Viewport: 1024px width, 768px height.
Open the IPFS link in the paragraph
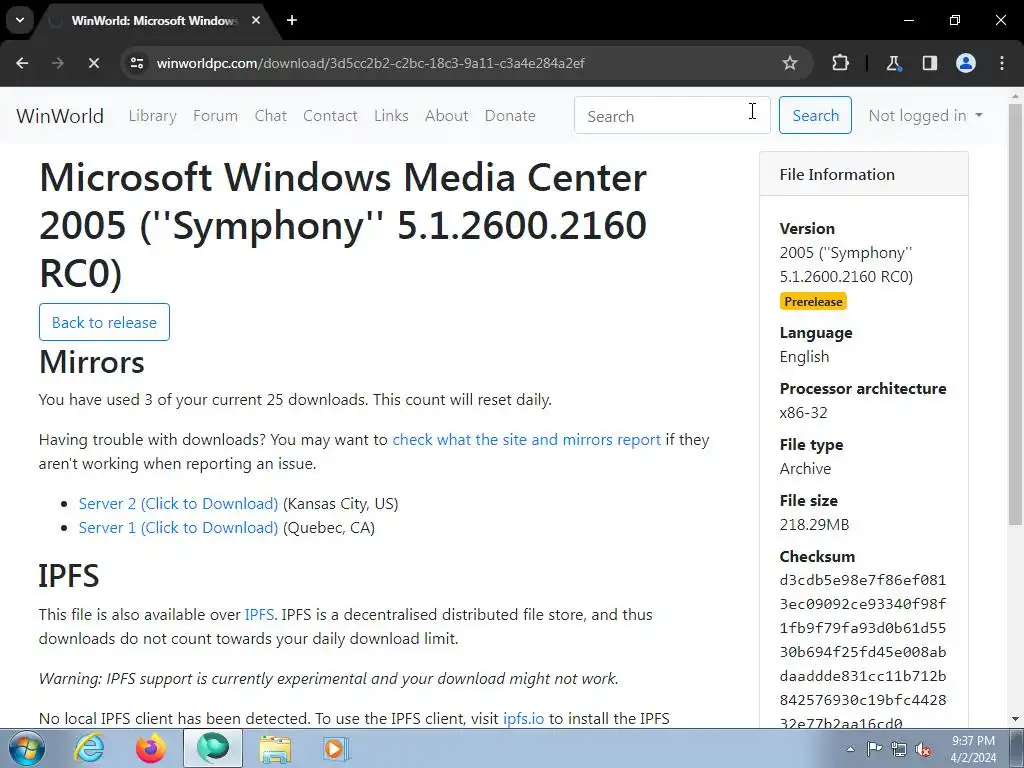(259, 615)
